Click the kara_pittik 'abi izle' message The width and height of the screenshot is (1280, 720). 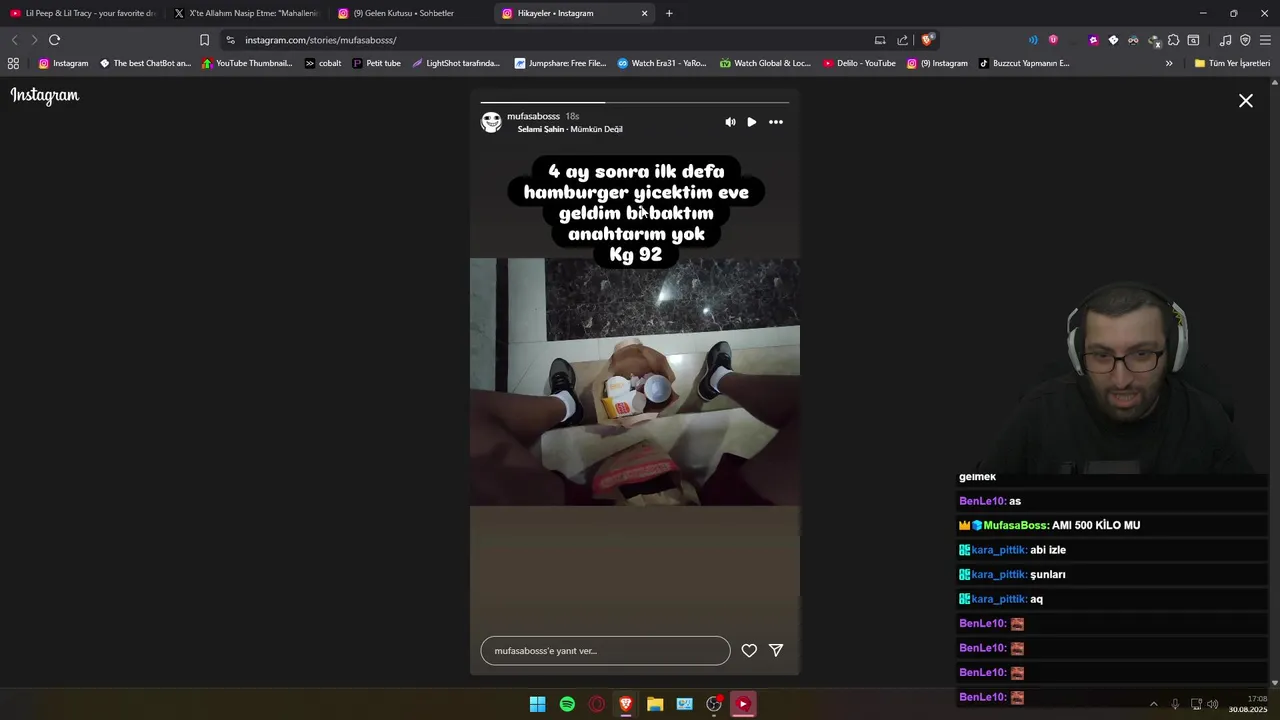[x=1012, y=550]
